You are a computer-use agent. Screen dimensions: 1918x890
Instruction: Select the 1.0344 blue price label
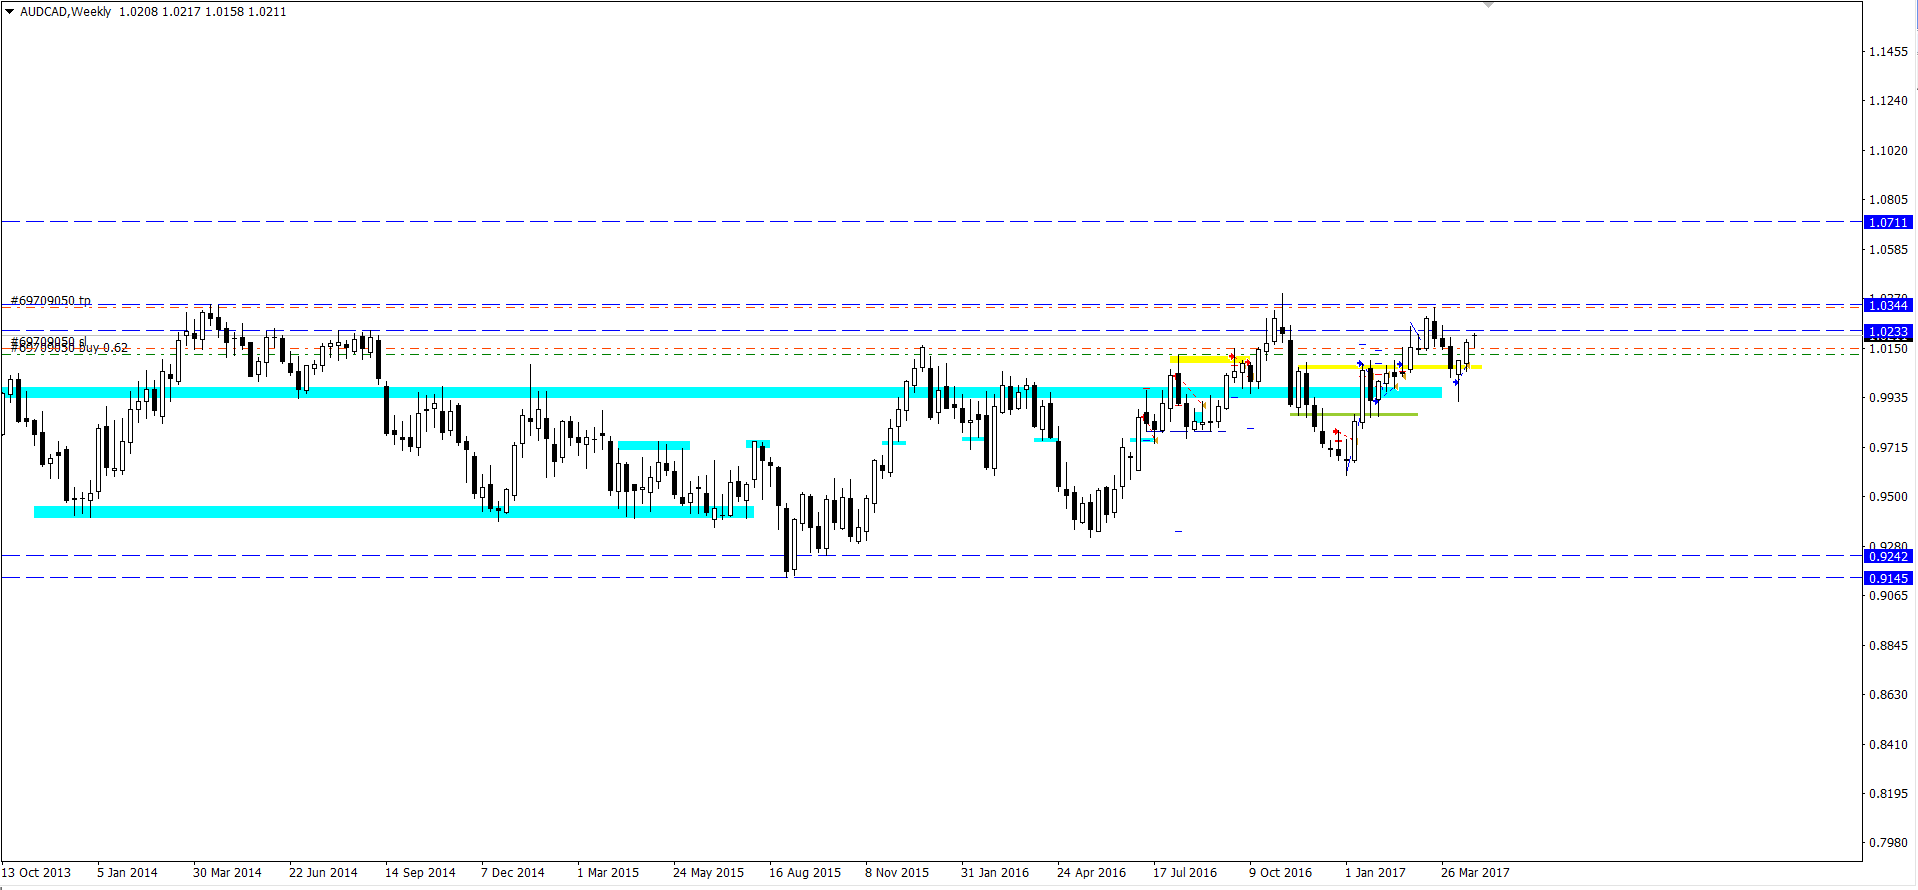point(1888,305)
